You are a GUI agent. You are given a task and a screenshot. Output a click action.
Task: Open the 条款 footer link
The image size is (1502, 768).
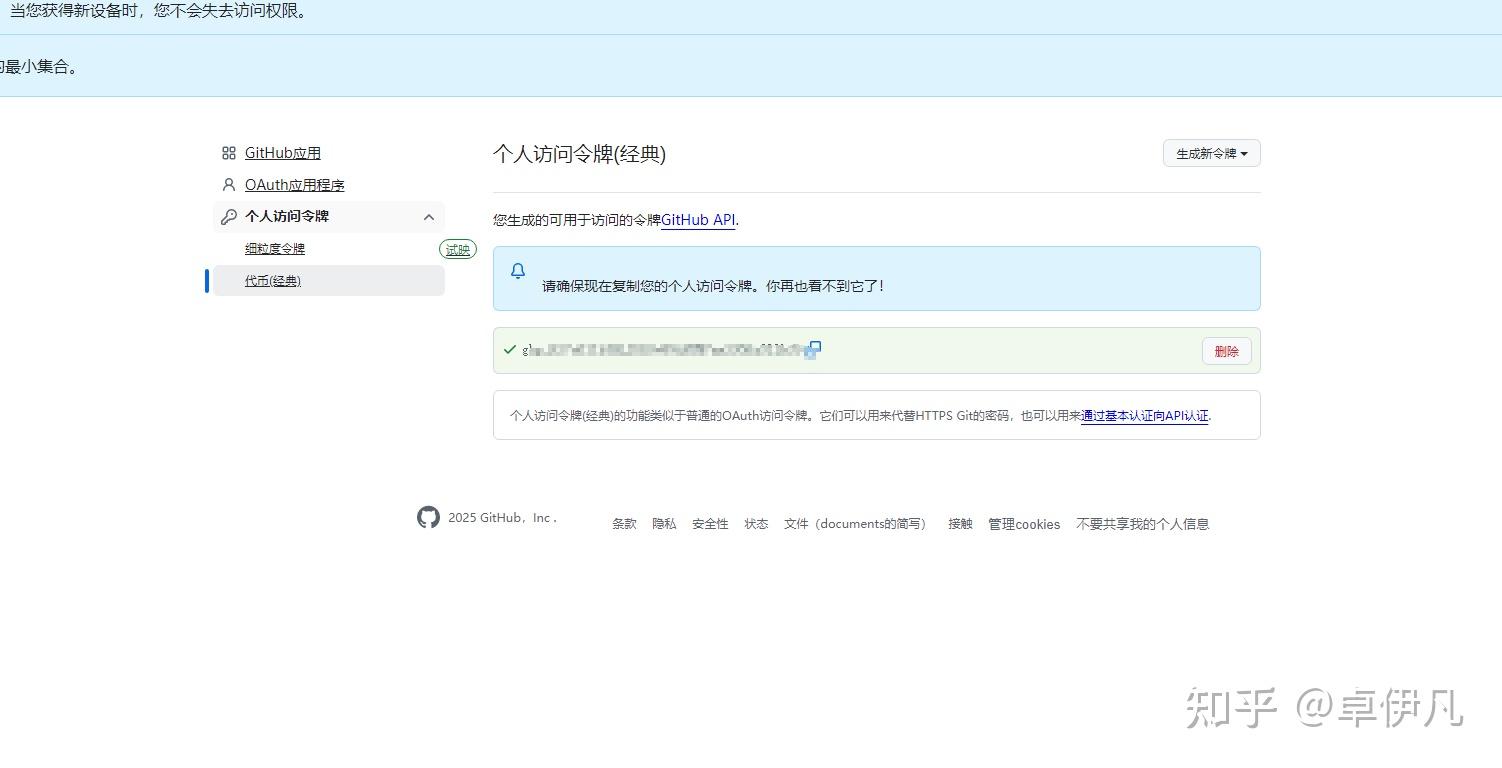[624, 523]
